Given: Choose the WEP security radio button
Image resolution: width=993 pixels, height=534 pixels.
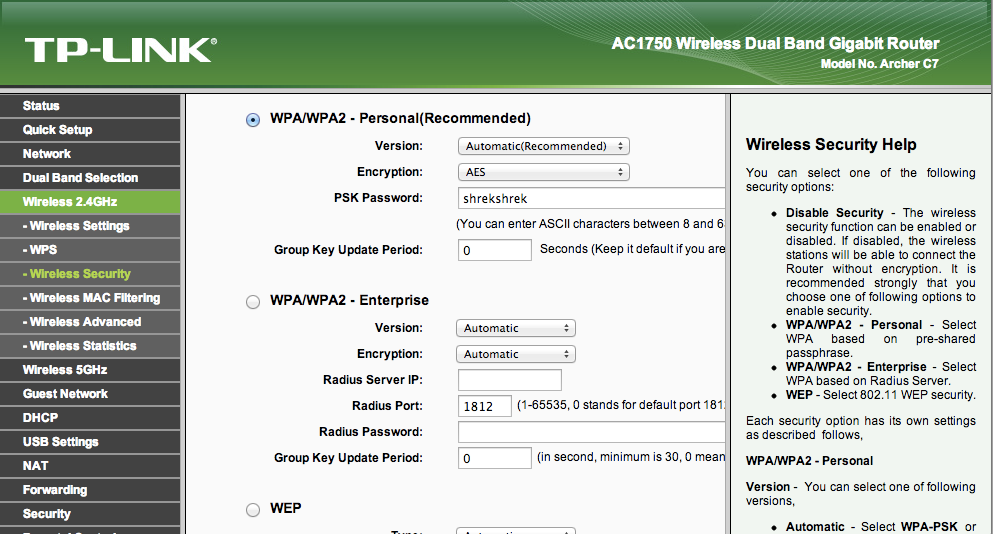Looking at the screenshot, I should (253, 510).
